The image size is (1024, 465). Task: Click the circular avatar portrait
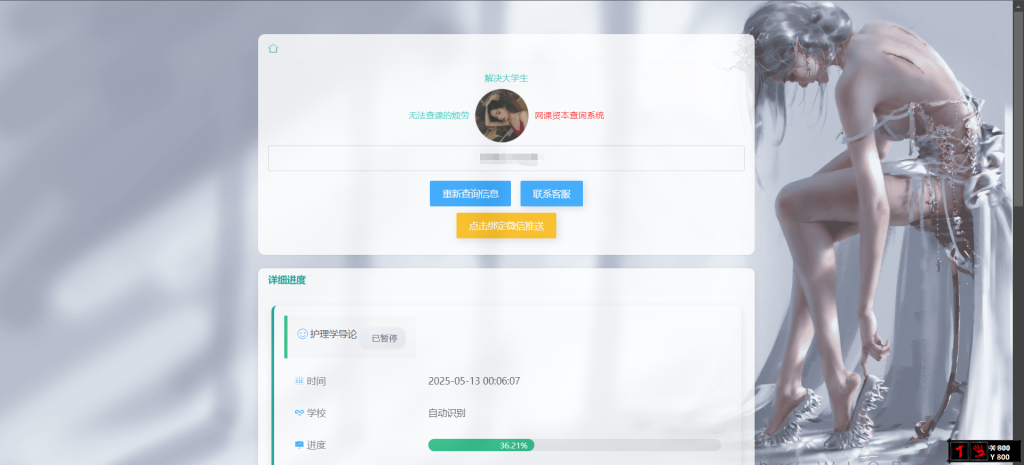click(x=502, y=116)
